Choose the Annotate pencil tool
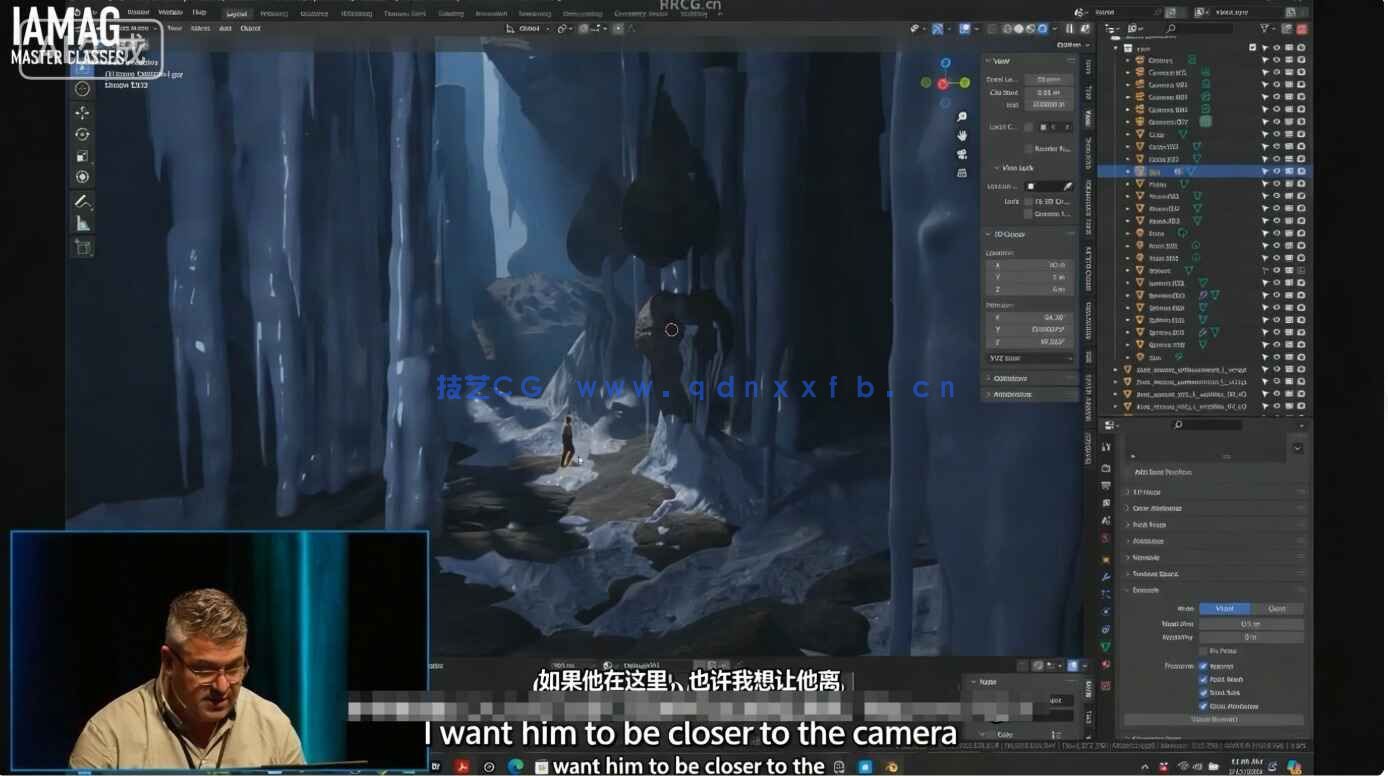This screenshot has width=1388, height=776. [x=82, y=201]
